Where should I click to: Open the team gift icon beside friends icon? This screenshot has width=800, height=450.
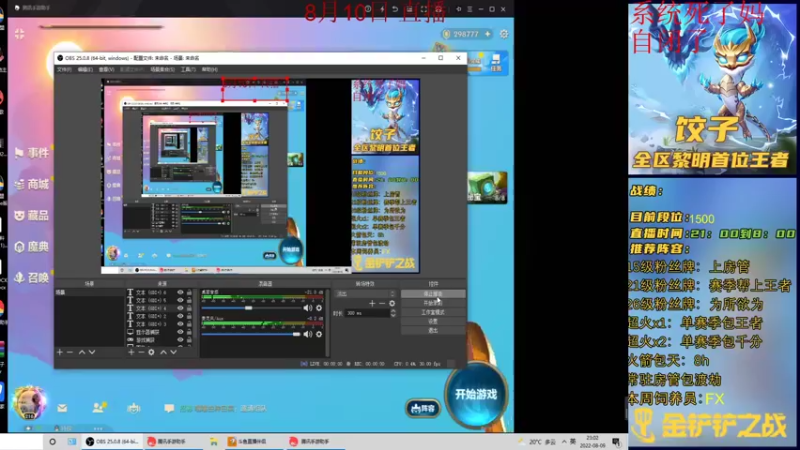click(134, 408)
